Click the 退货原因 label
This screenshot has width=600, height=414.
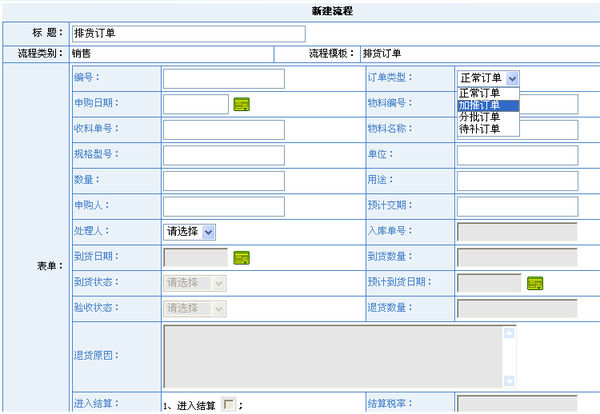point(96,355)
